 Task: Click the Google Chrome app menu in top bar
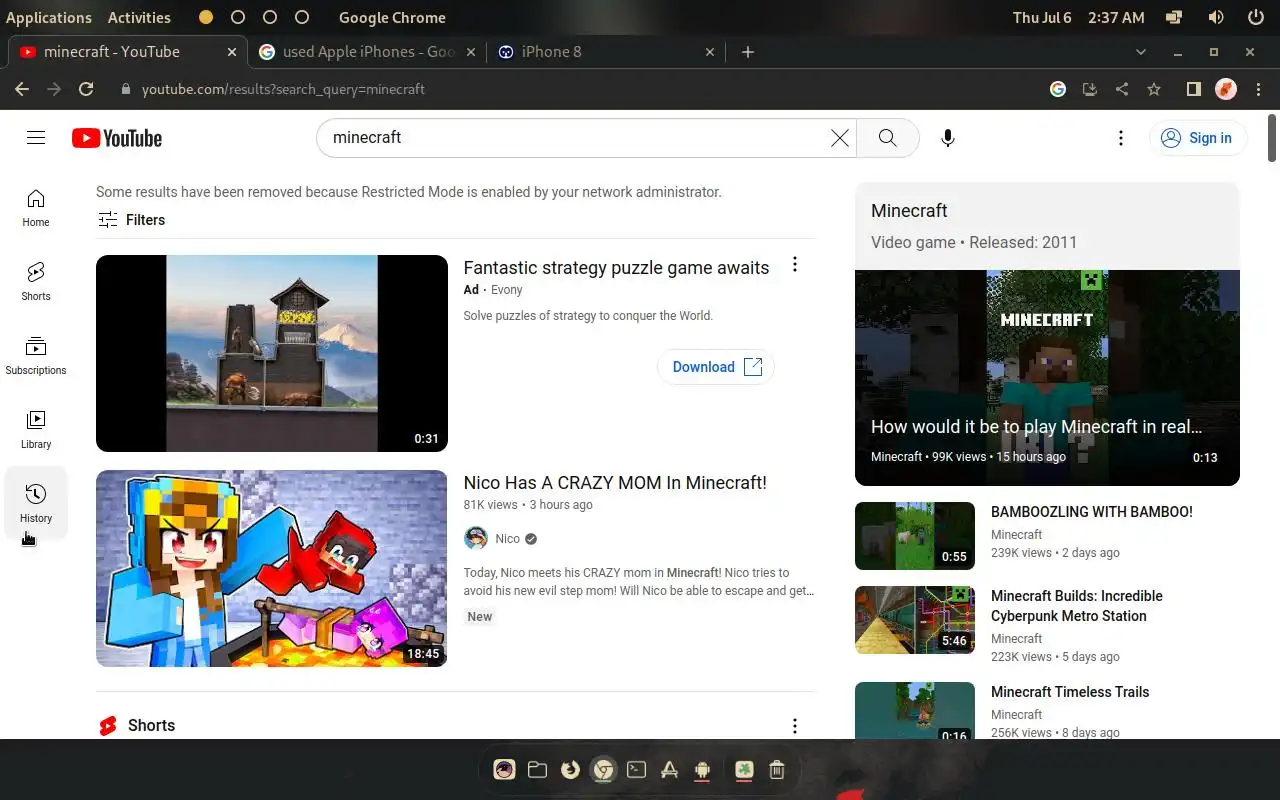(x=392, y=17)
